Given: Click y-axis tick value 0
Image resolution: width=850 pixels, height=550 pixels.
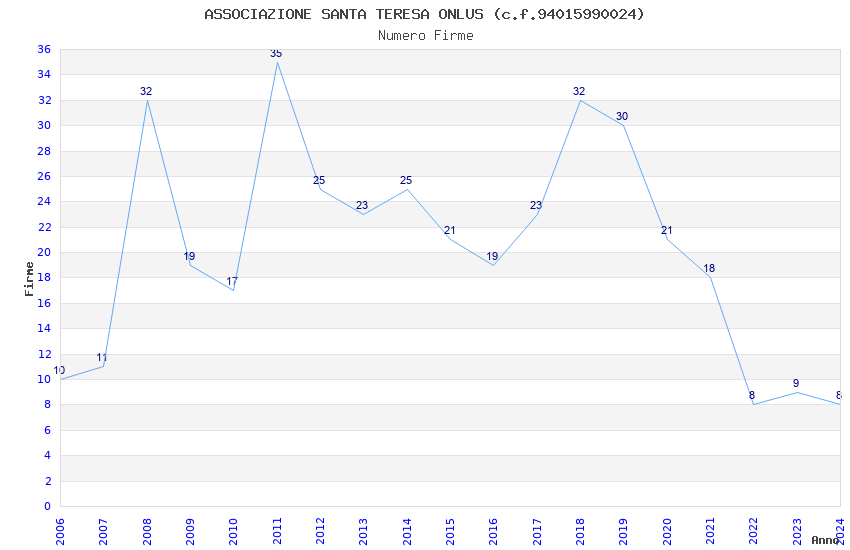Looking at the screenshot, I should (47, 506).
